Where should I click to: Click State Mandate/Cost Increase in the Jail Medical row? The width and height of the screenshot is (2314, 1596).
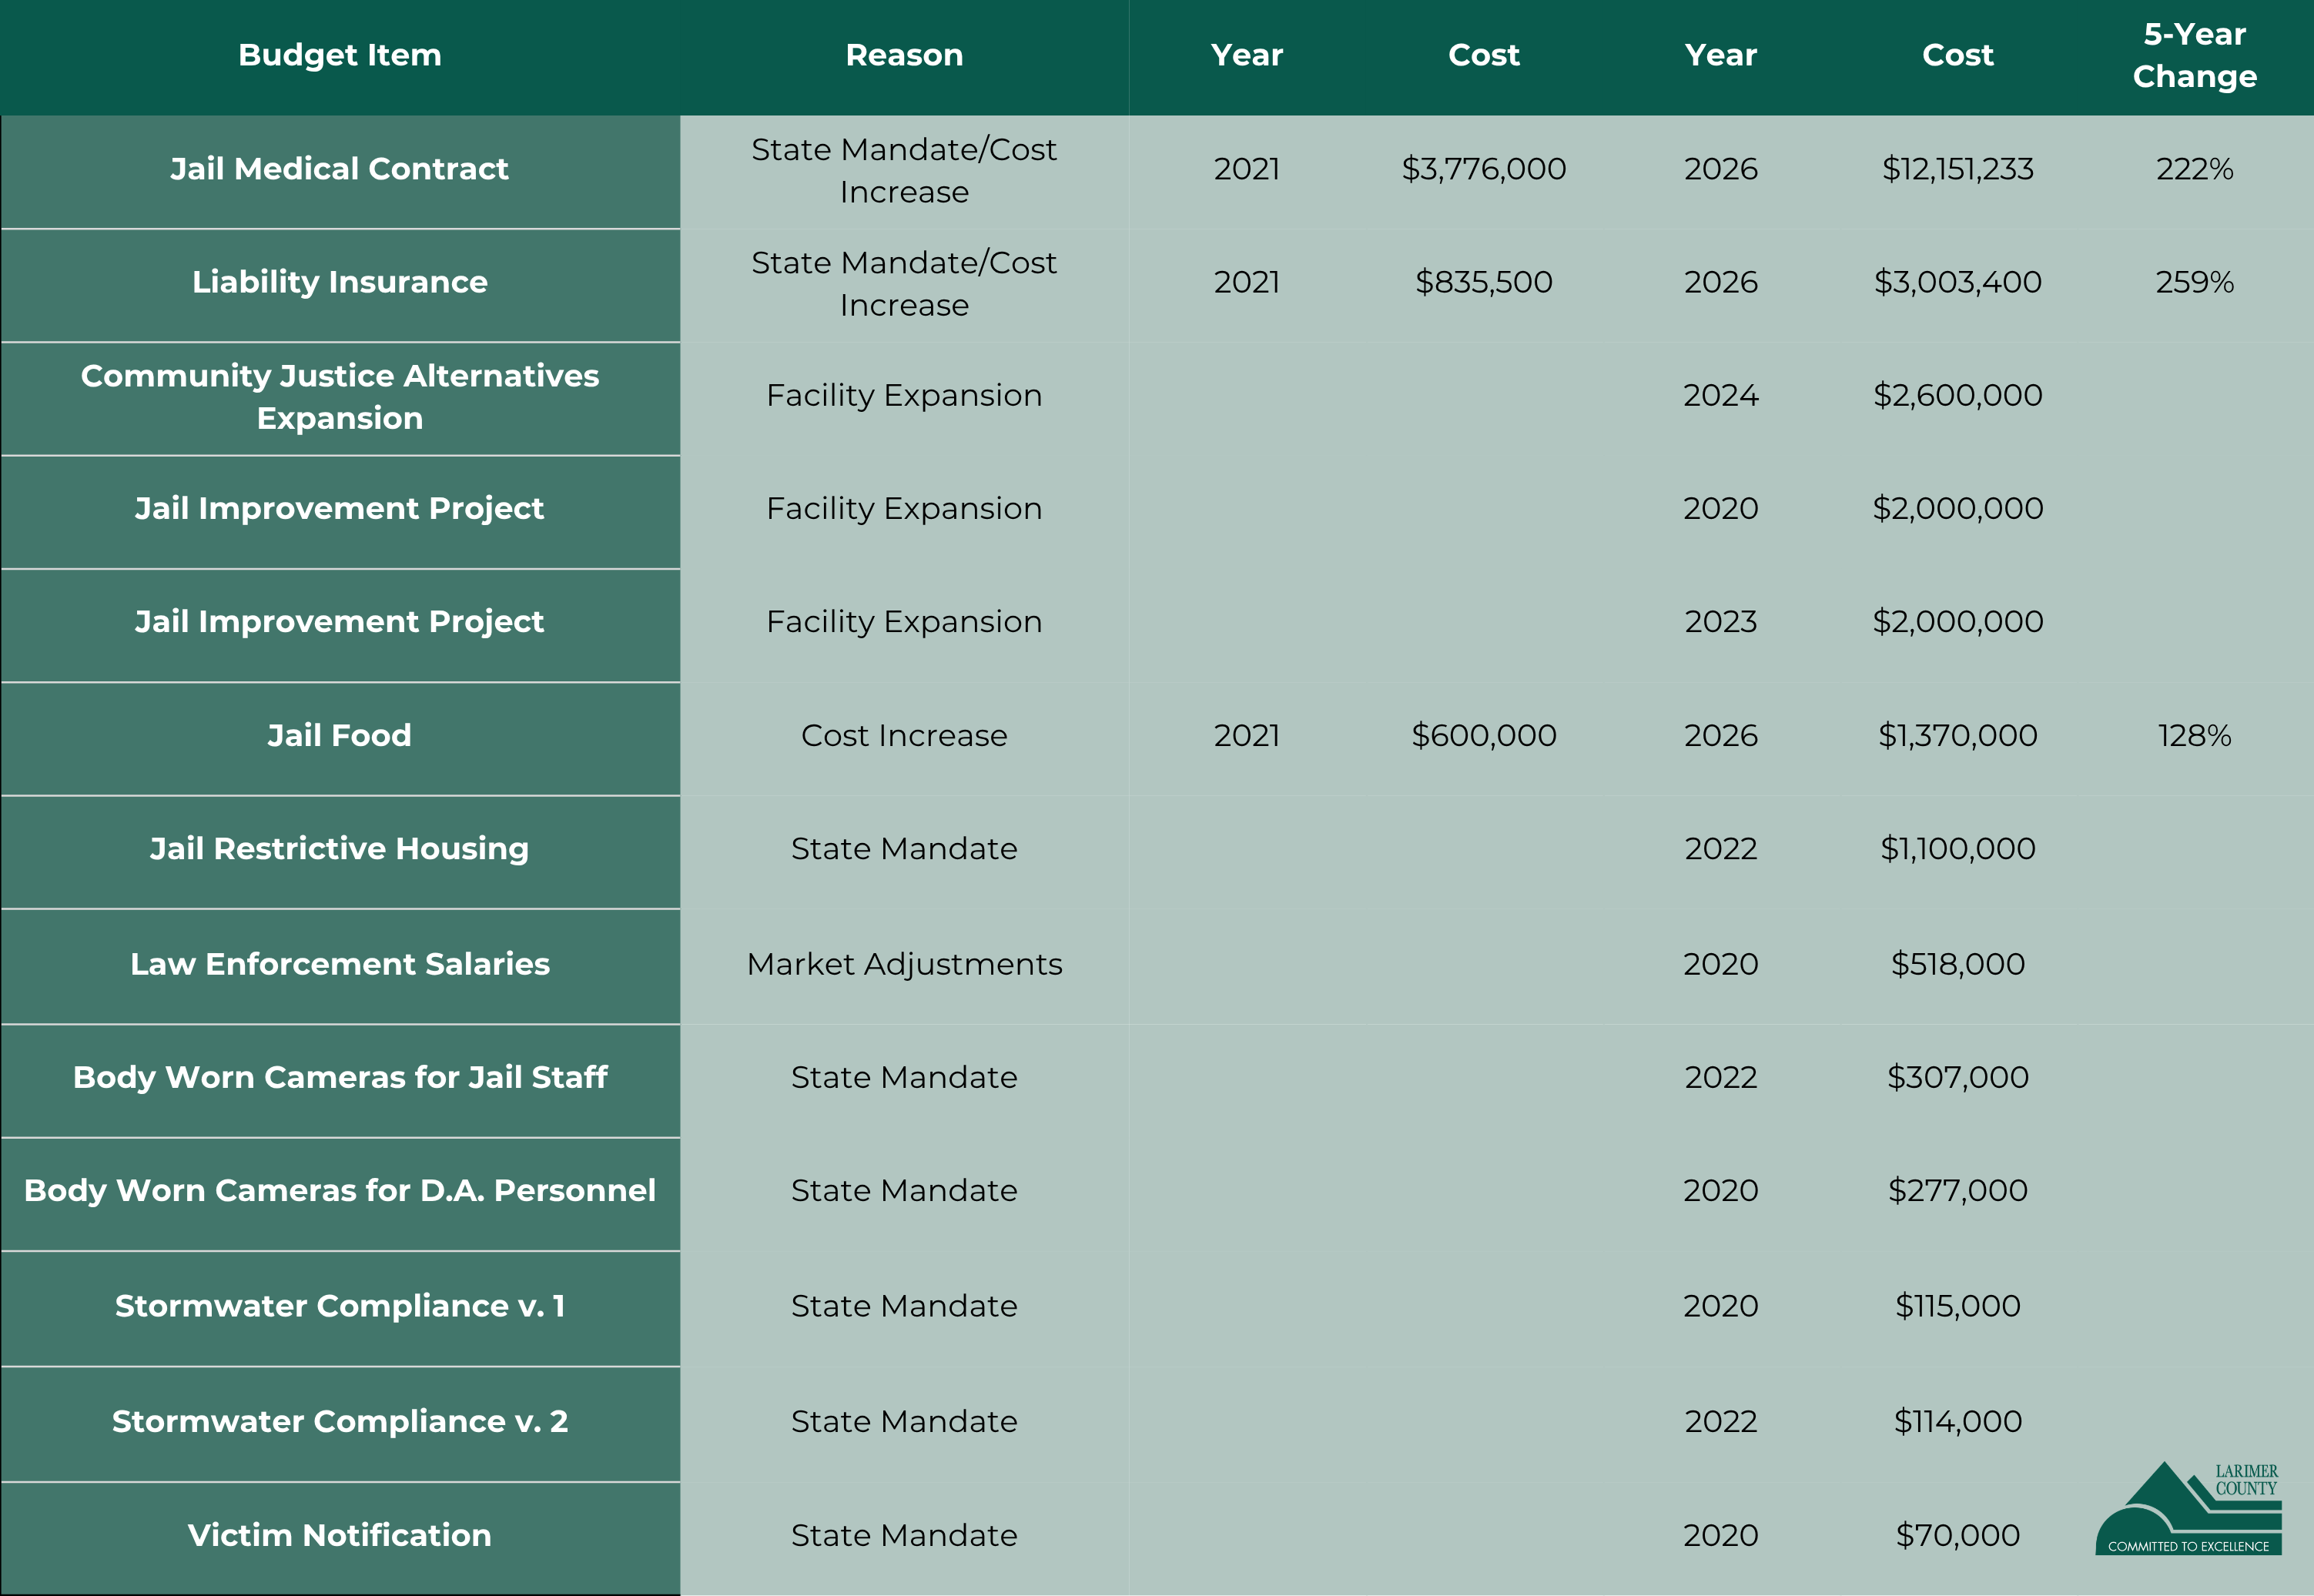click(x=904, y=170)
